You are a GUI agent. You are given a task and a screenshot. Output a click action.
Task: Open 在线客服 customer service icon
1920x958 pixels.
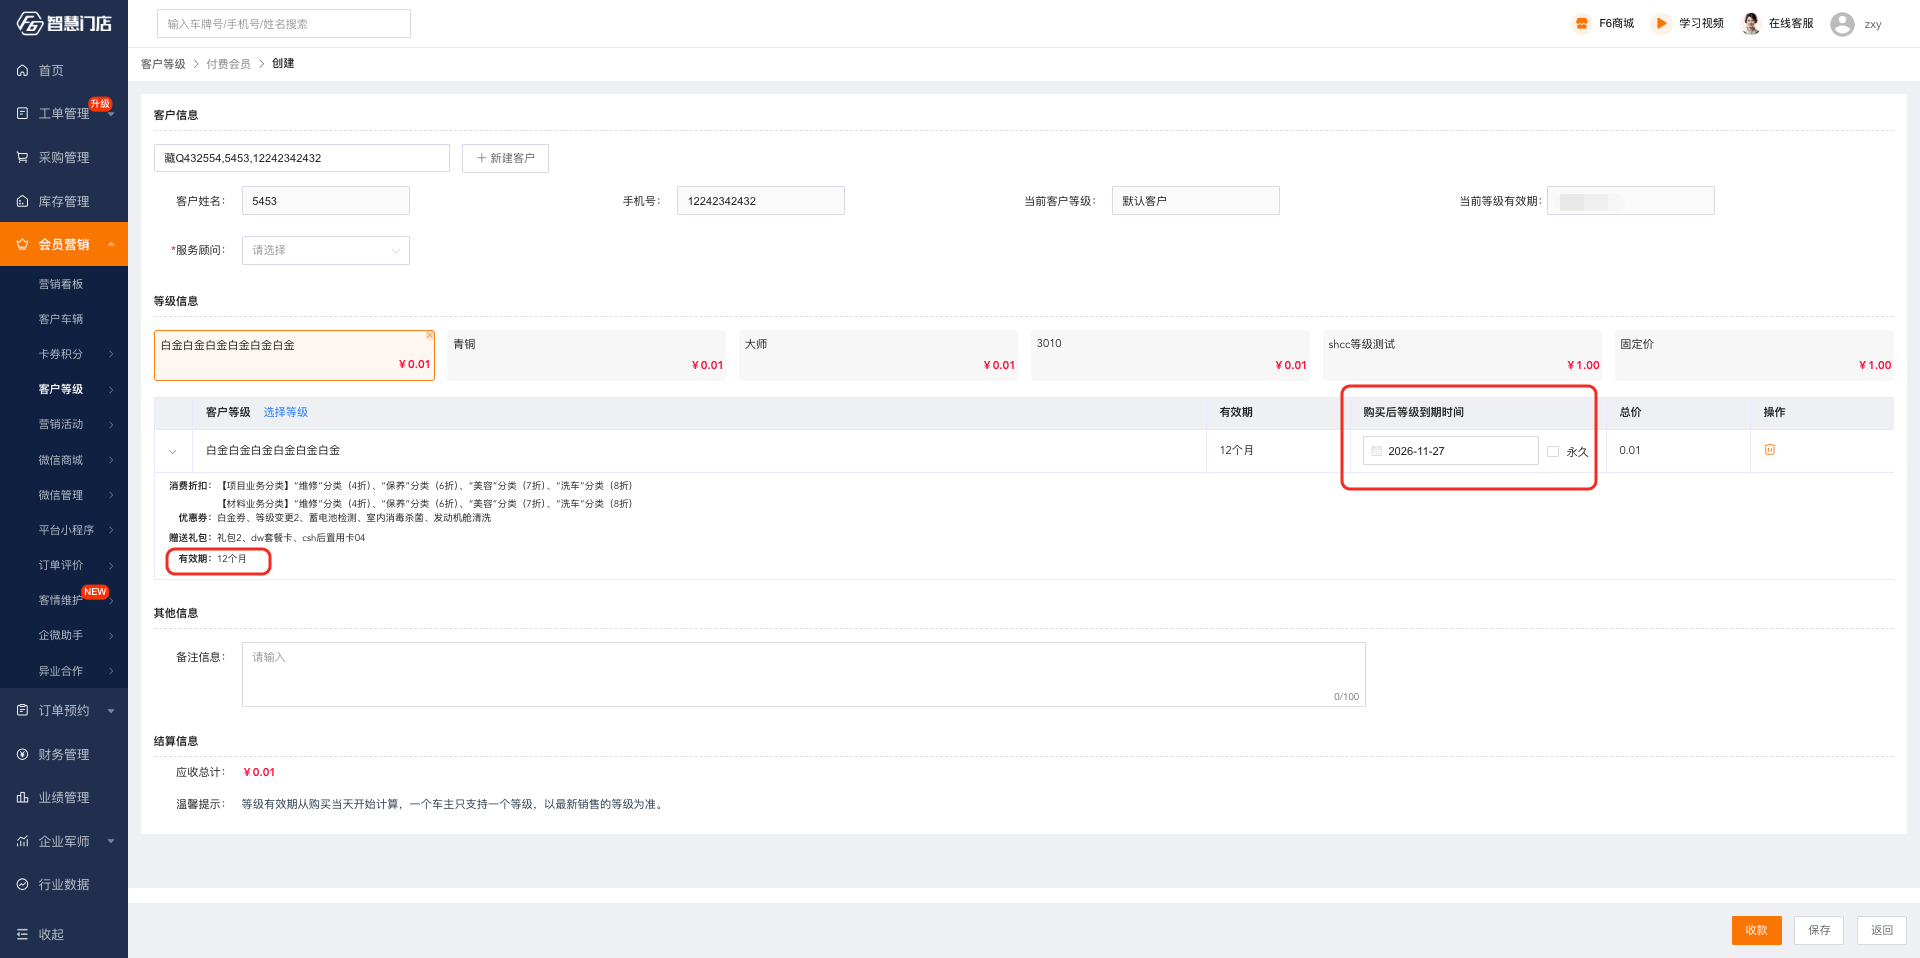coord(1751,24)
